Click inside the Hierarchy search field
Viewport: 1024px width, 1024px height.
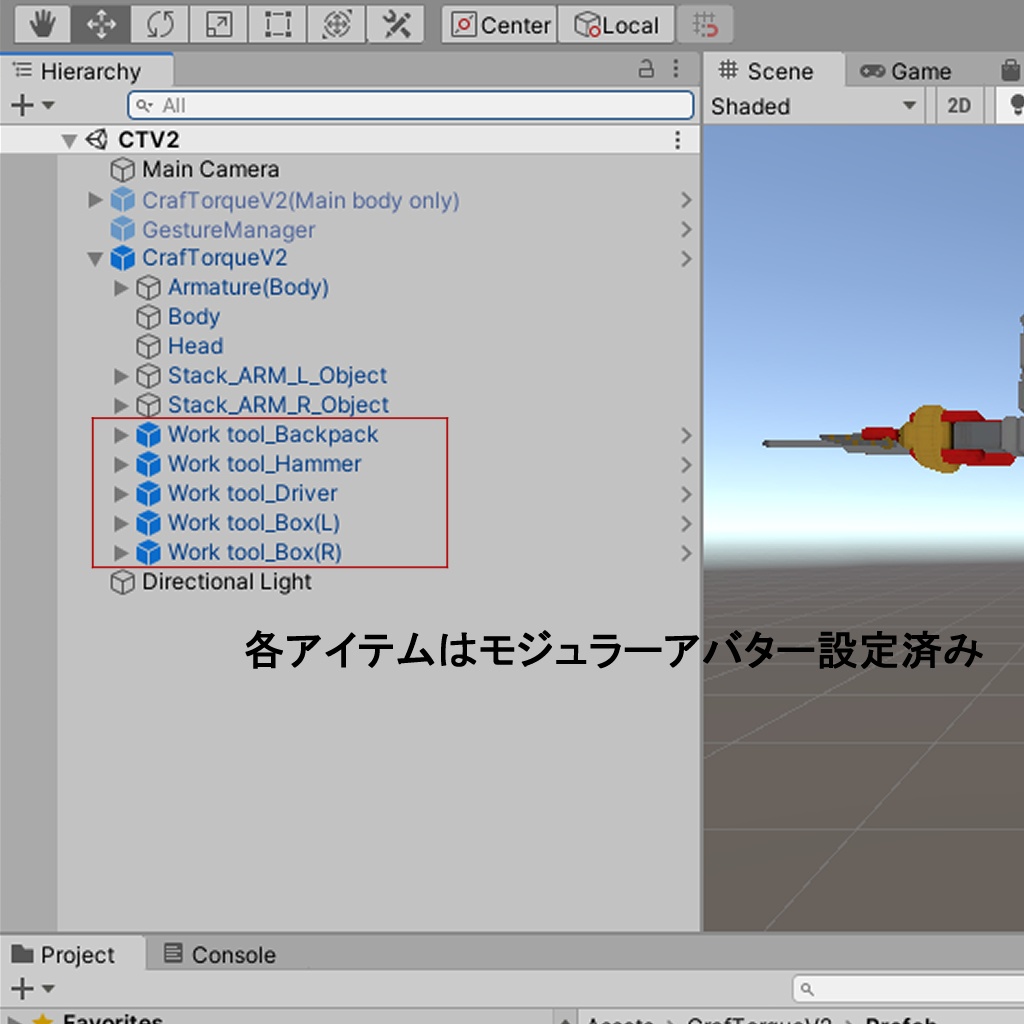pyautogui.click(x=400, y=105)
